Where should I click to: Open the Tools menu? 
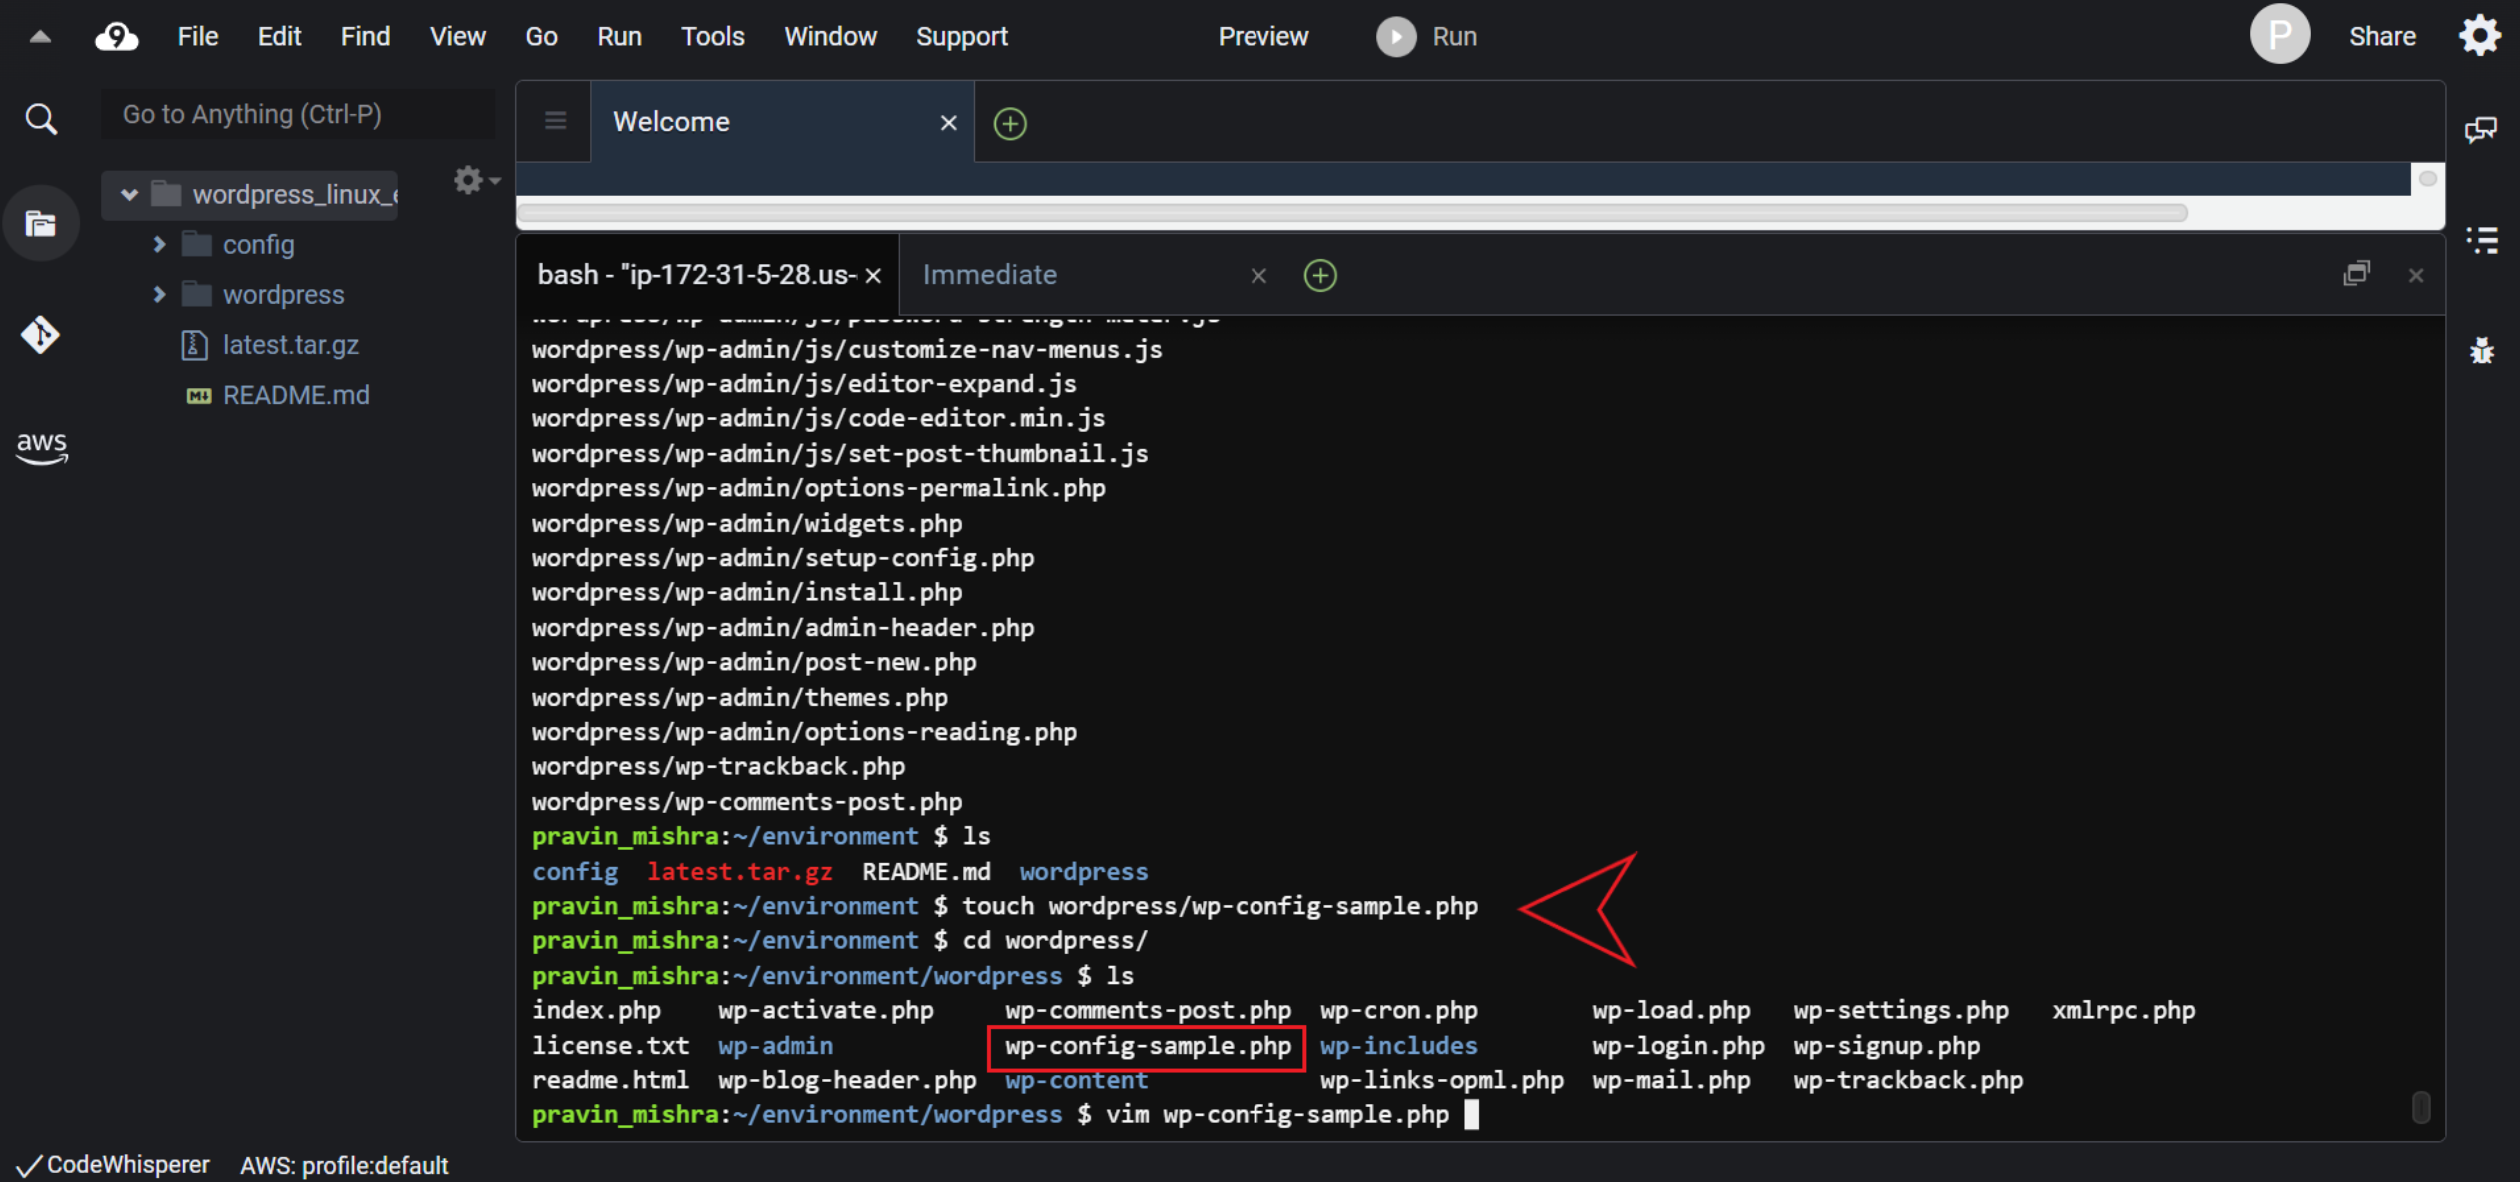(x=712, y=37)
